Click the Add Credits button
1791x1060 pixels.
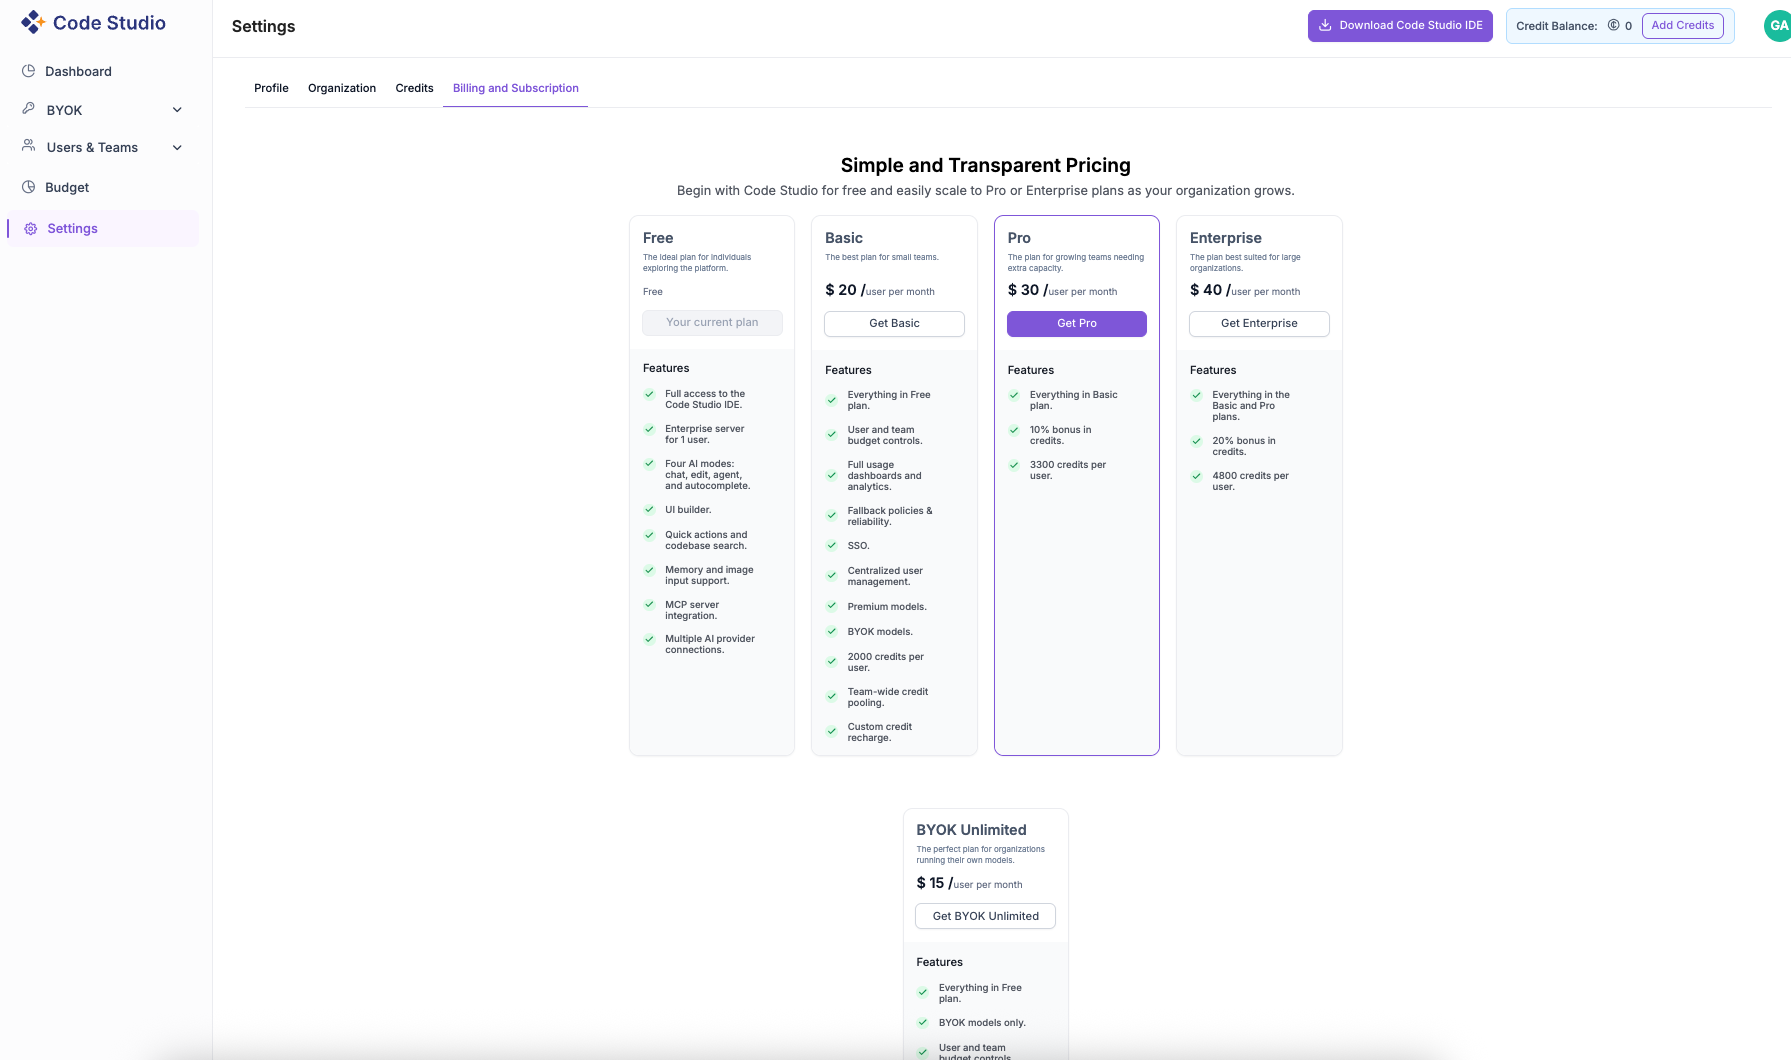pyautogui.click(x=1683, y=26)
